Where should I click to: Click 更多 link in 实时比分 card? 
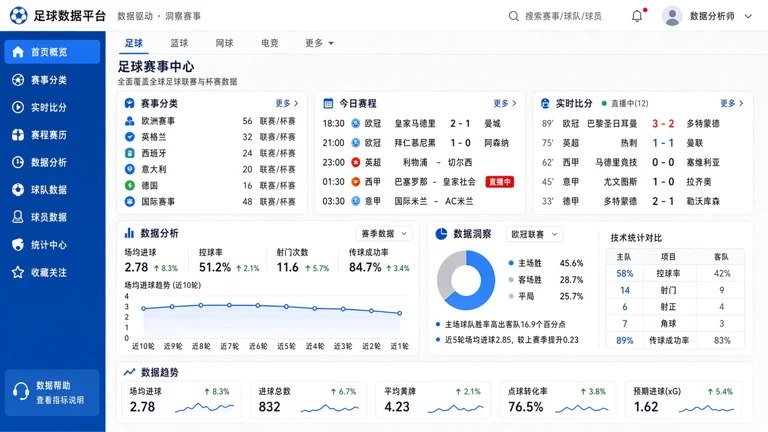(732, 103)
